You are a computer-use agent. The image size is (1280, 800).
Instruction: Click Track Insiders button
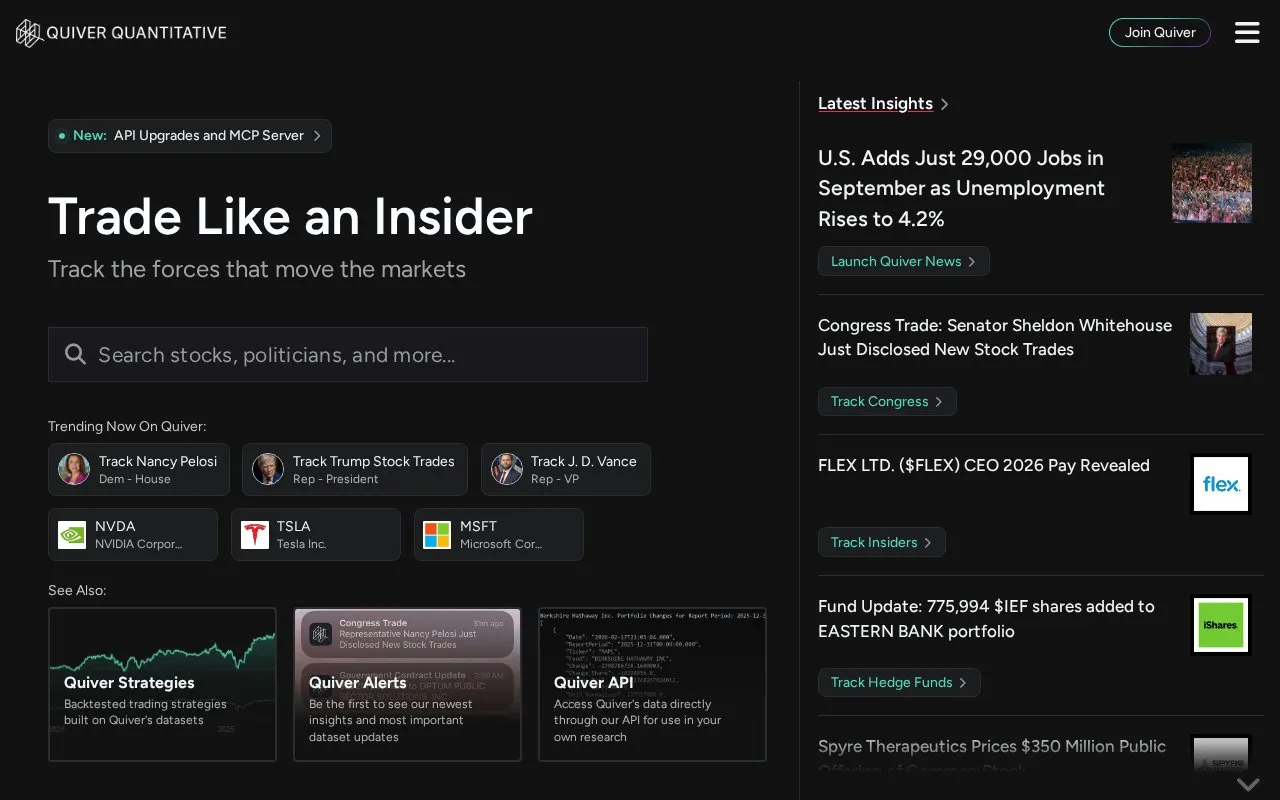tap(881, 542)
